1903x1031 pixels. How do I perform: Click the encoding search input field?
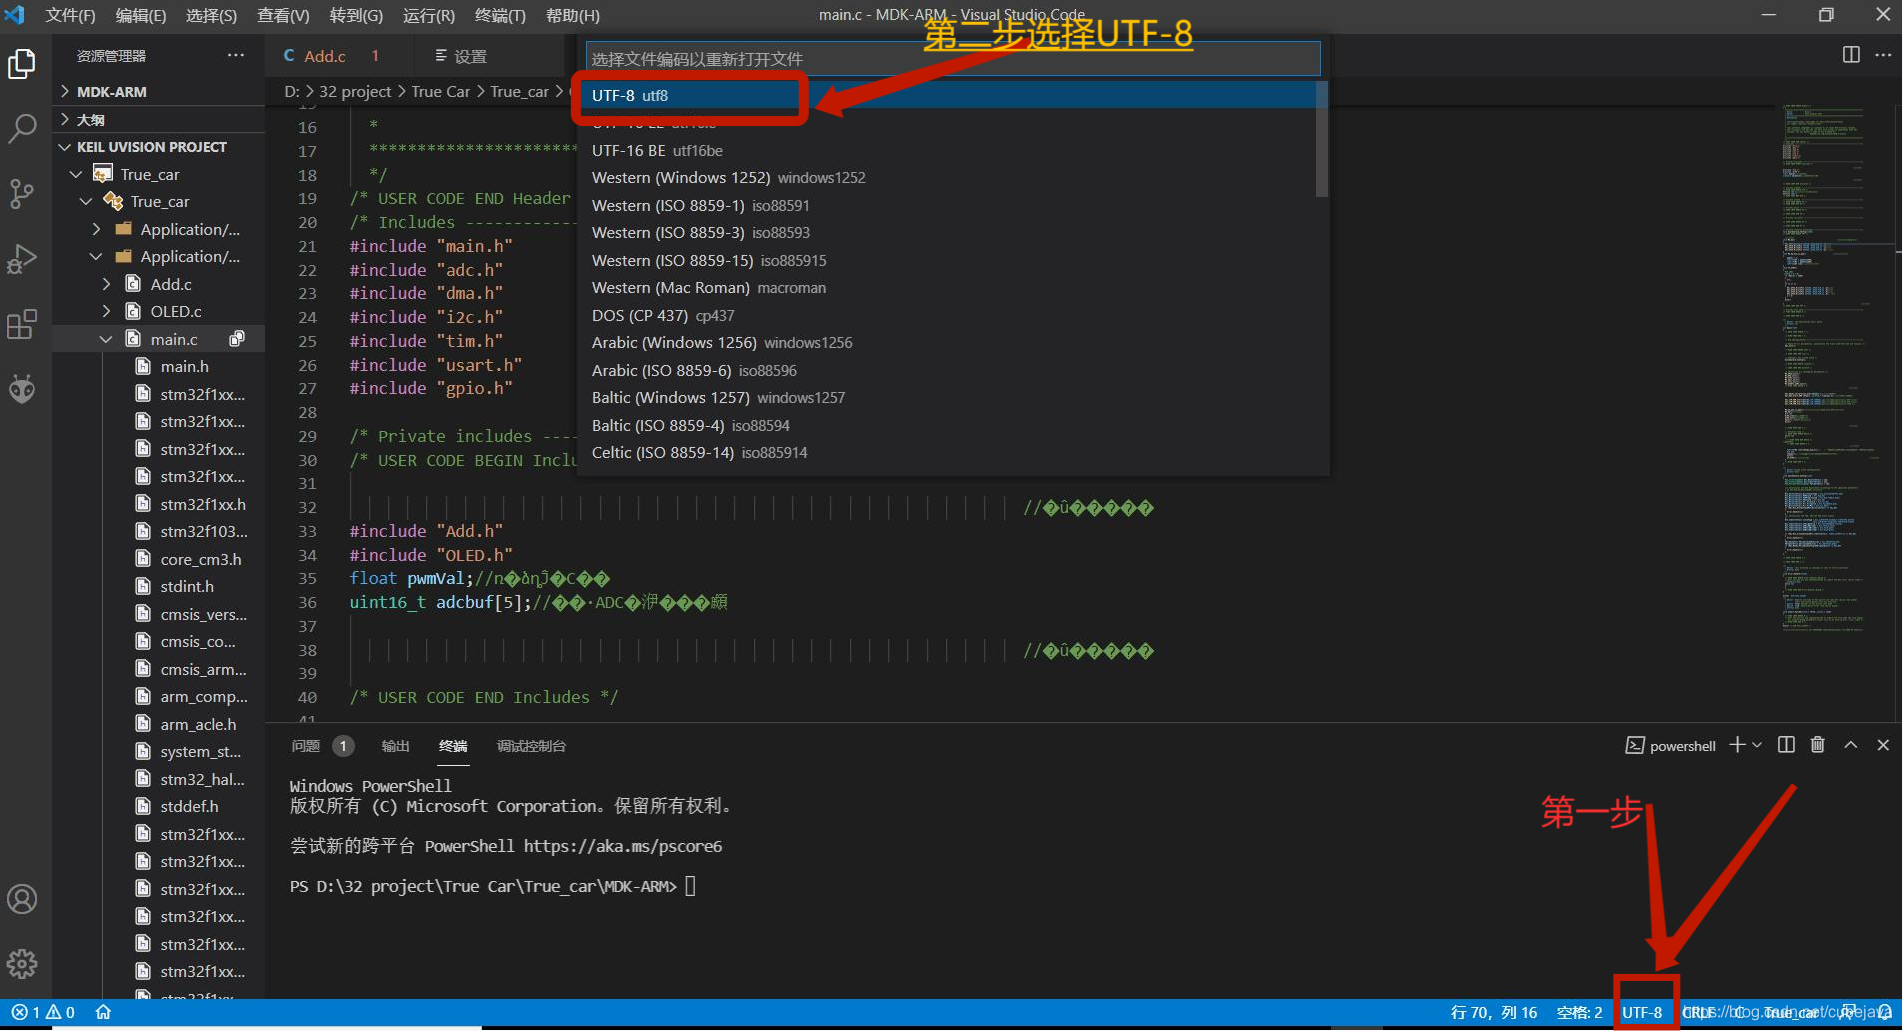pyautogui.click(x=953, y=58)
